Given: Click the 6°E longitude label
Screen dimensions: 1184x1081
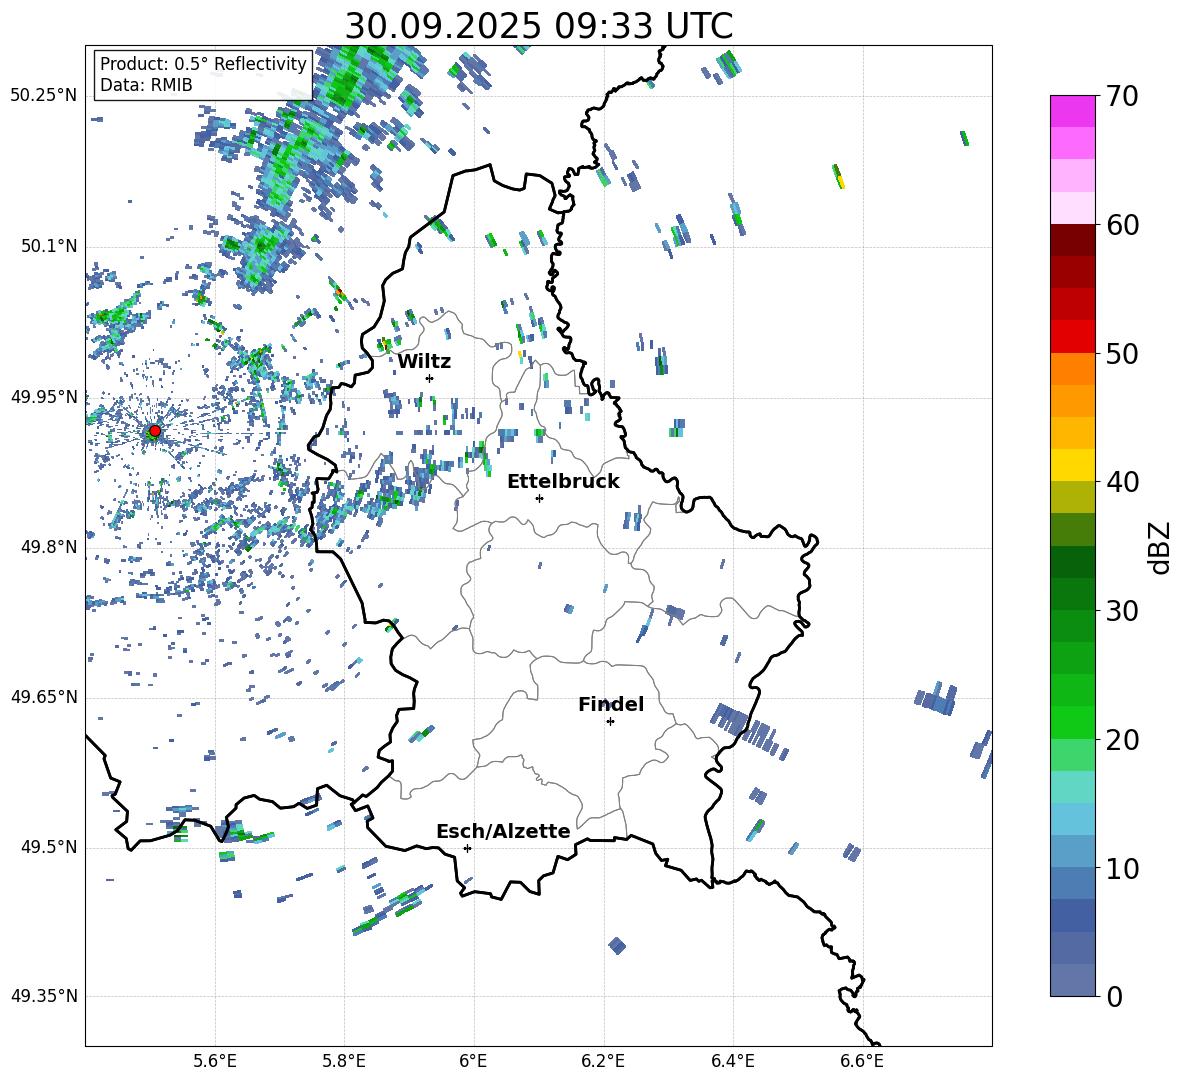Looking at the screenshot, I should [473, 1061].
